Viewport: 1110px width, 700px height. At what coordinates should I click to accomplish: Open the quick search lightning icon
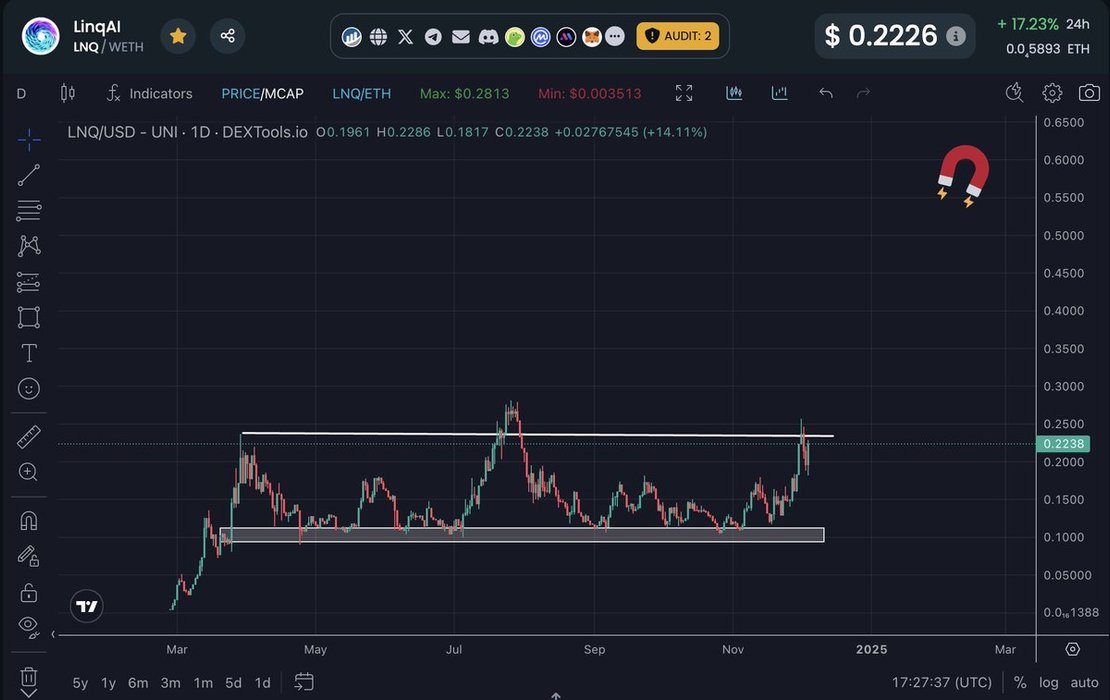coord(1014,93)
